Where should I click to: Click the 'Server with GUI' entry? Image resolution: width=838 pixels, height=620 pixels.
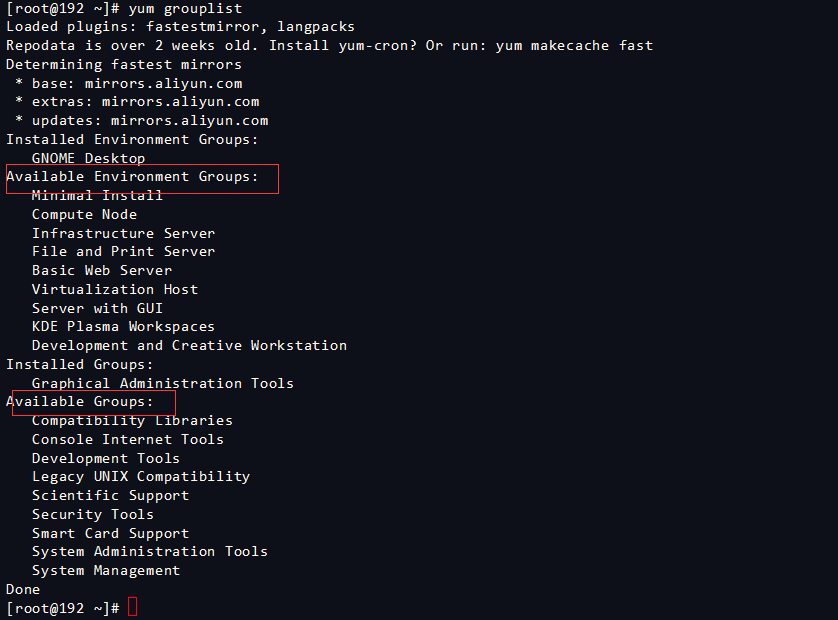coord(97,308)
